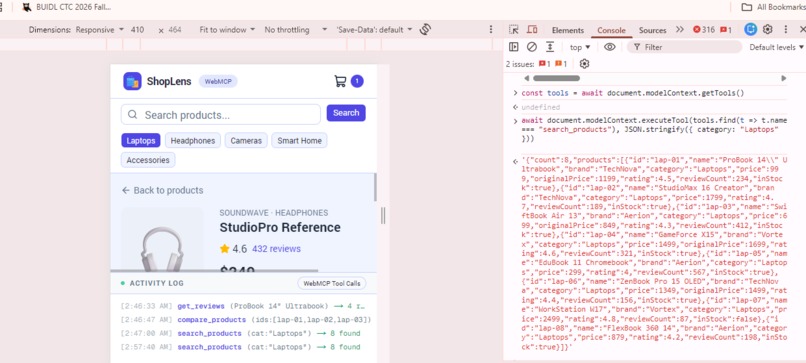Open DevTools Settings gear icon

[768, 29]
